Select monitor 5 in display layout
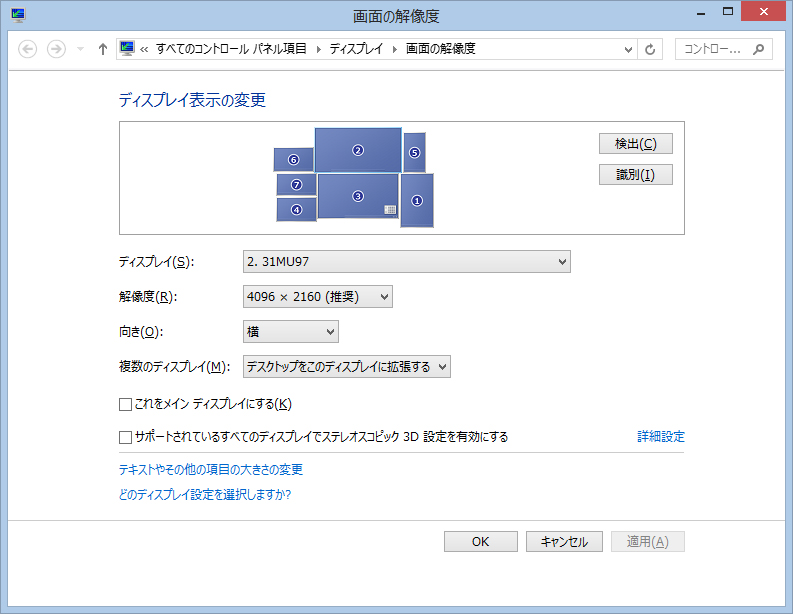 tap(414, 152)
